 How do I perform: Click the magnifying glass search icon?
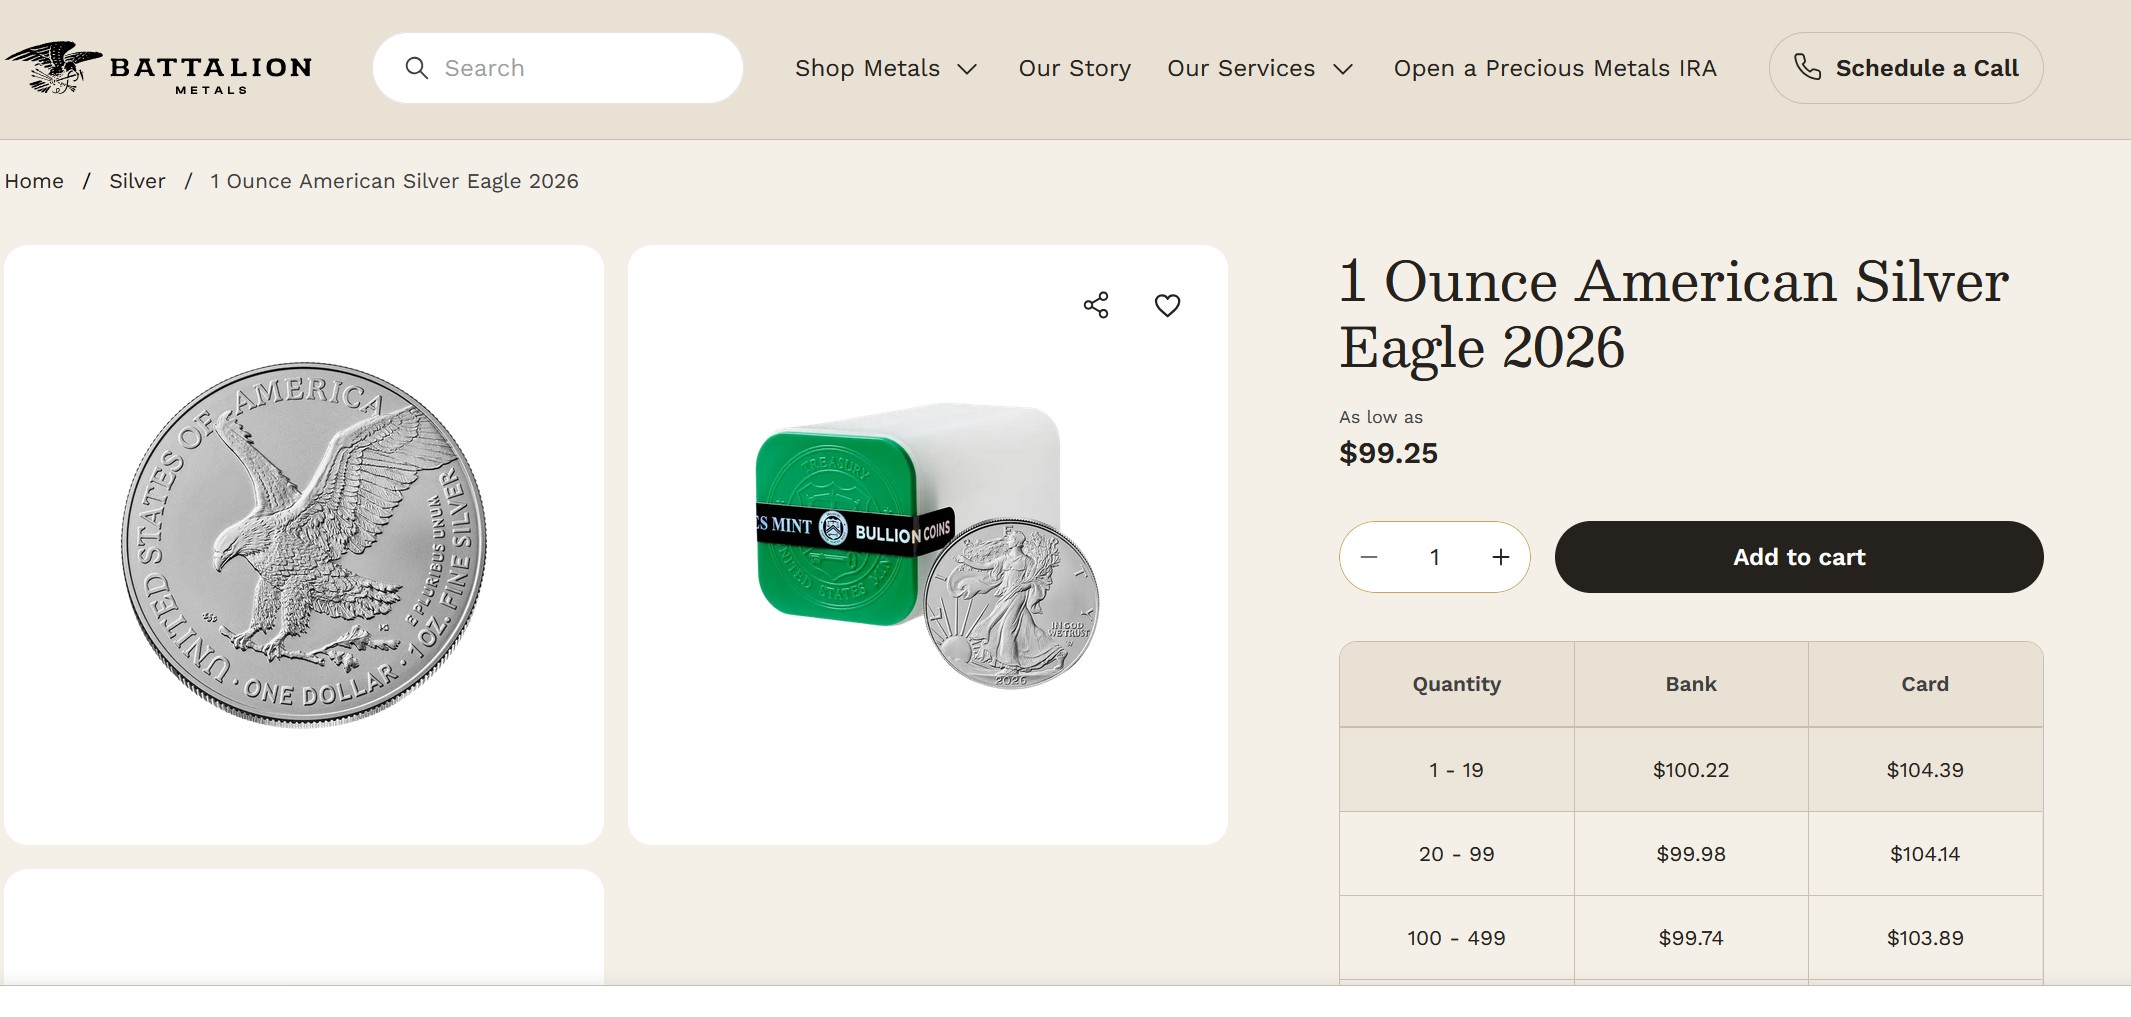pyautogui.click(x=416, y=68)
